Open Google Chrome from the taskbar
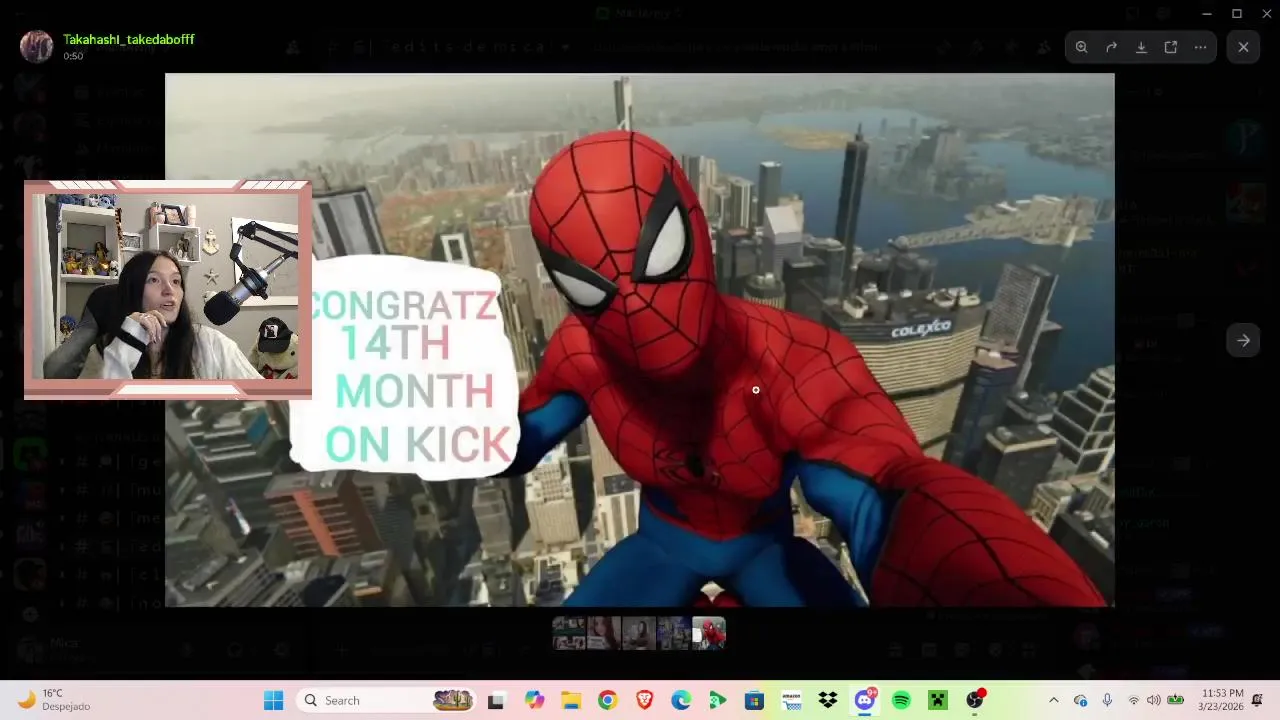This screenshot has height=720, width=1280. tap(607, 700)
